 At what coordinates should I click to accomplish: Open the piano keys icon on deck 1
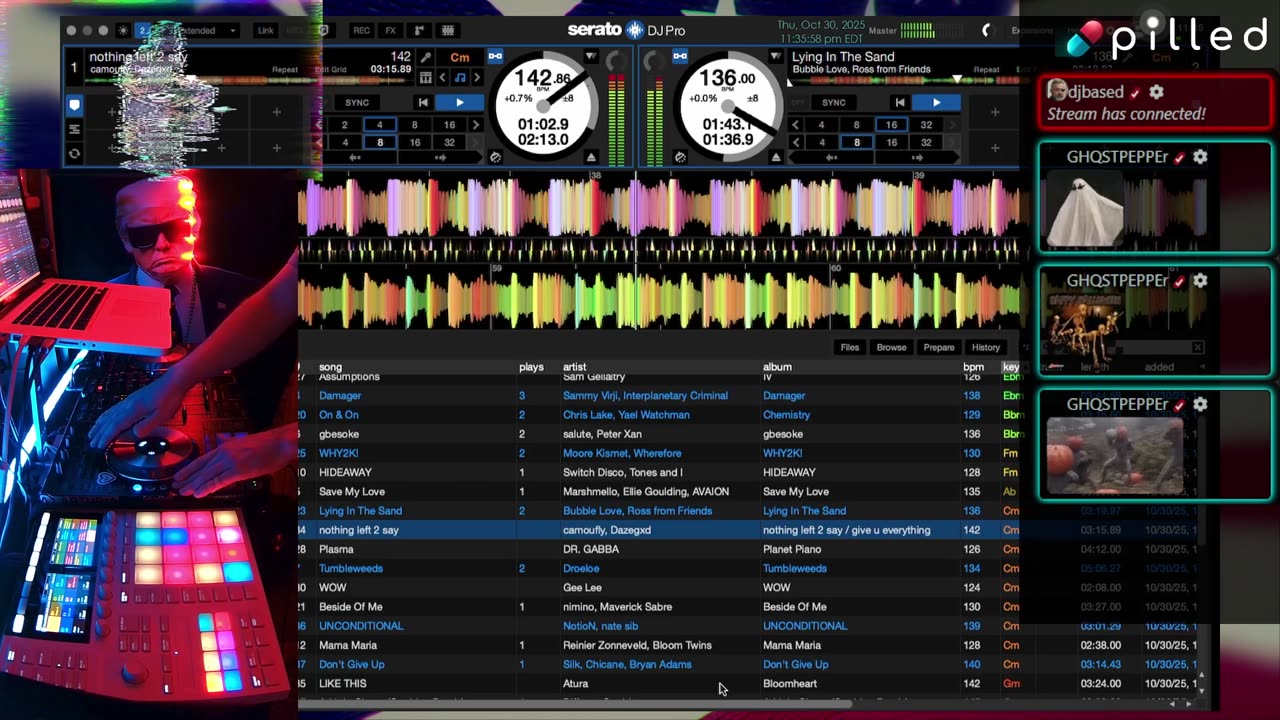pyautogui.click(x=426, y=78)
